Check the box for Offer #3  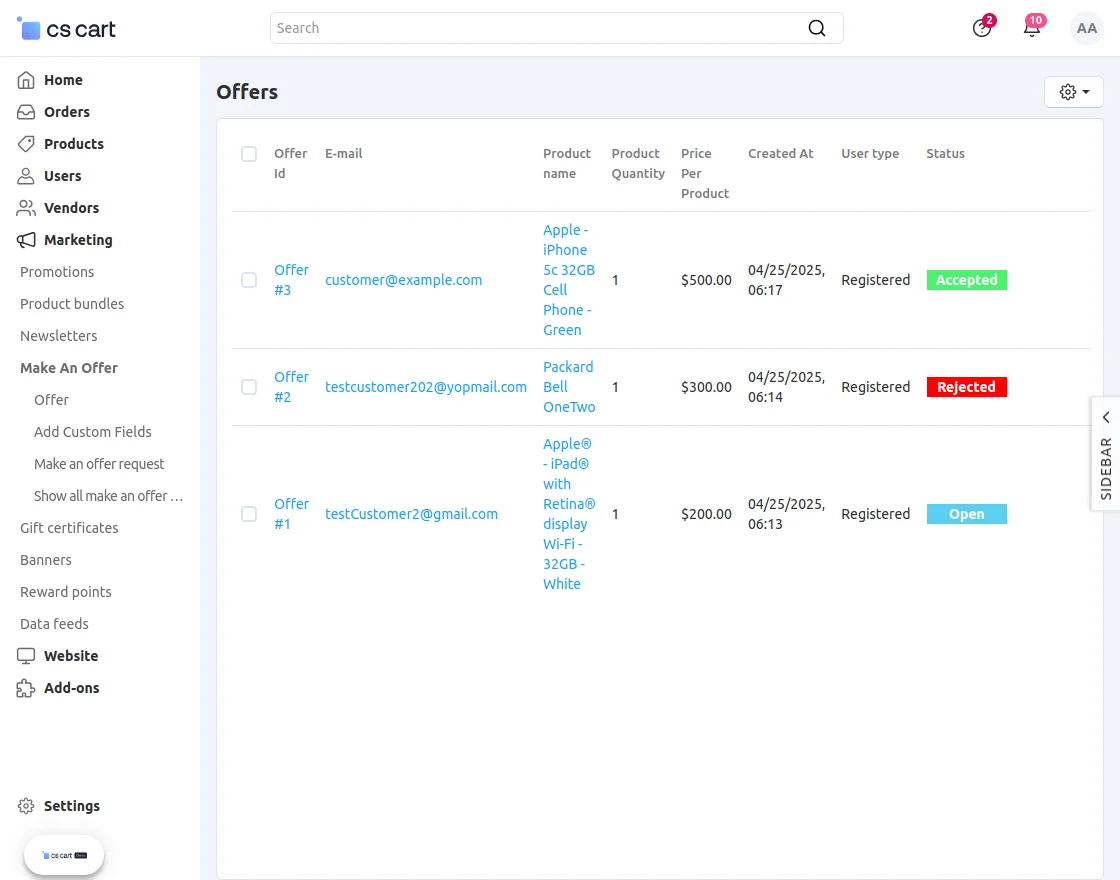pyautogui.click(x=249, y=280)
